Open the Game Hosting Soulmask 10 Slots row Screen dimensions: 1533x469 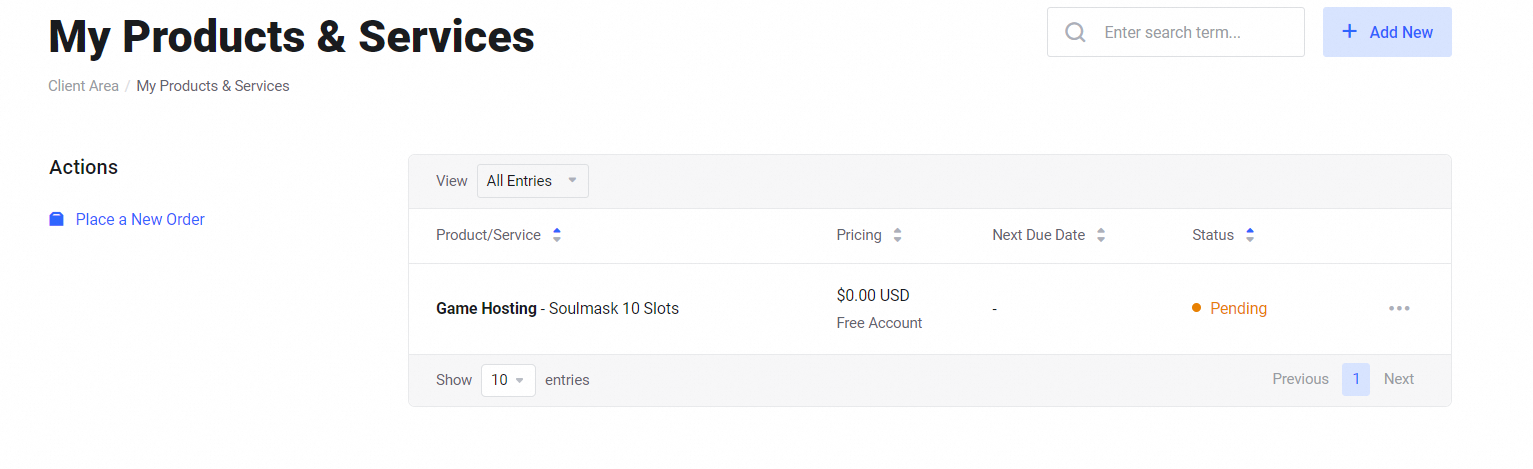click(x=557, y=309)
